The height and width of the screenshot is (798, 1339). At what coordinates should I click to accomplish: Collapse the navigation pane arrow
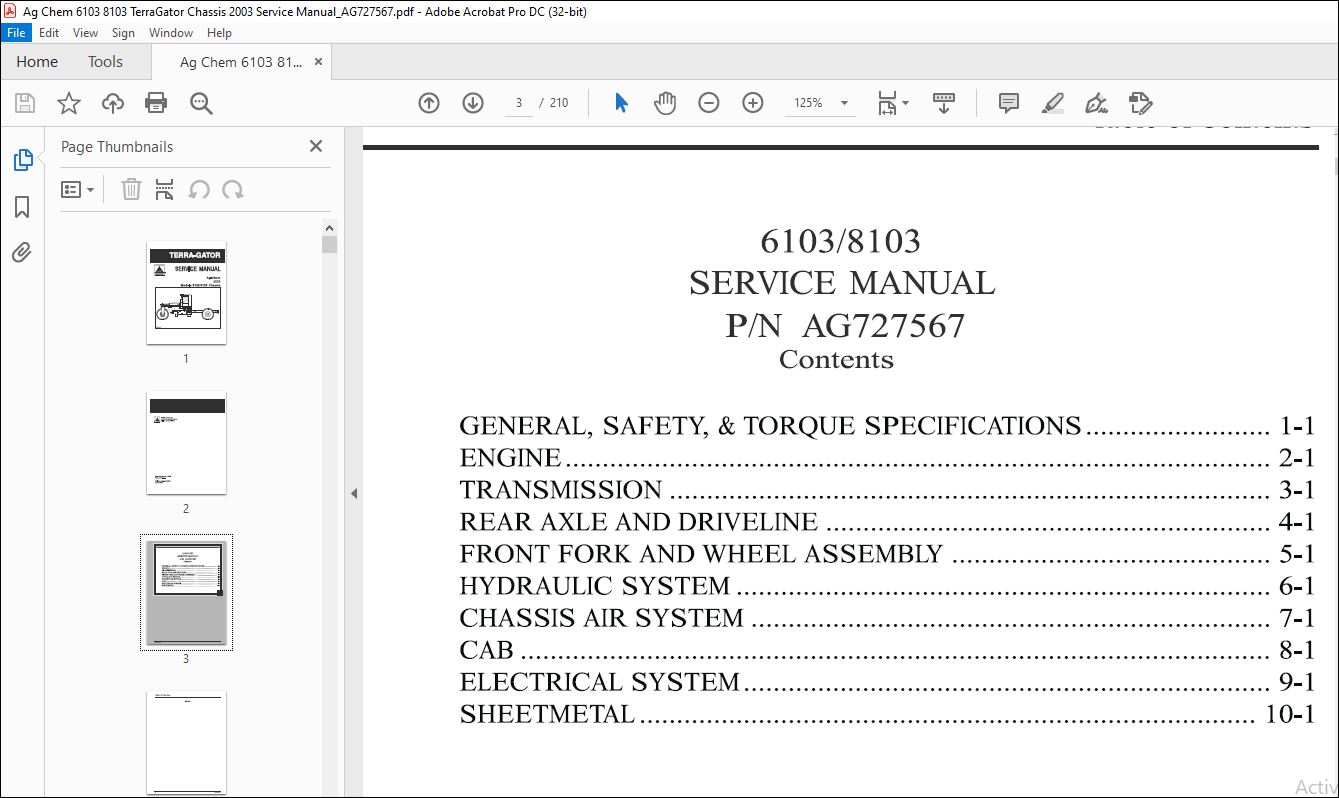[354, 493]
